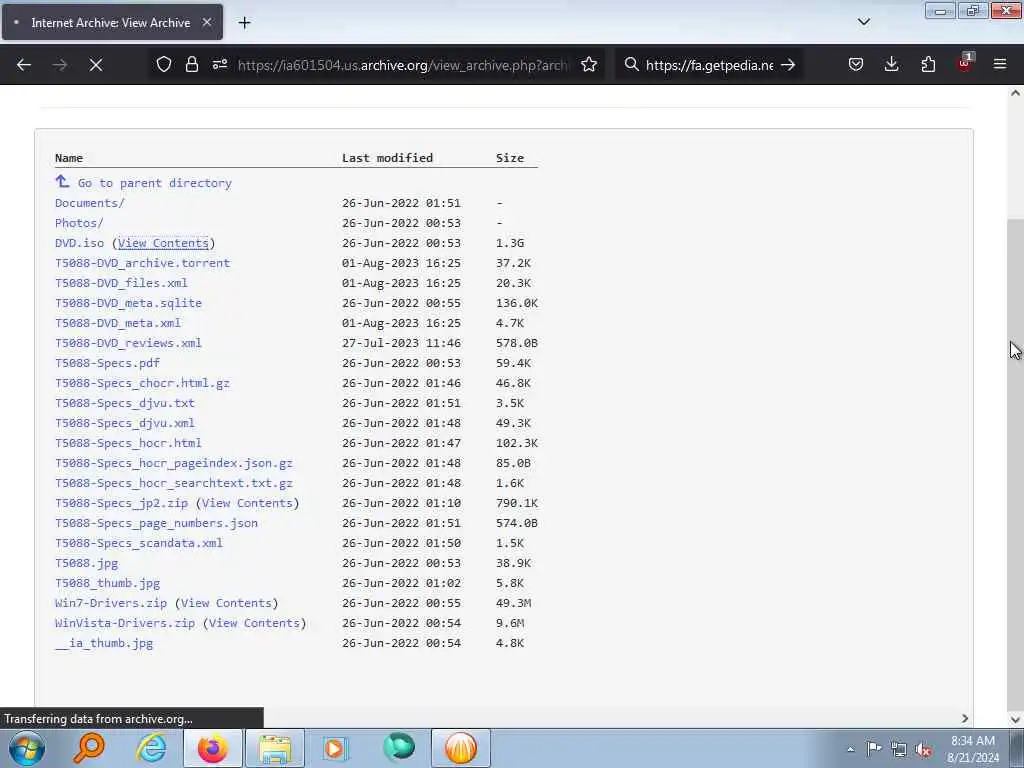
Task: Open __ia_thumb.jpg
Action: 104,643
